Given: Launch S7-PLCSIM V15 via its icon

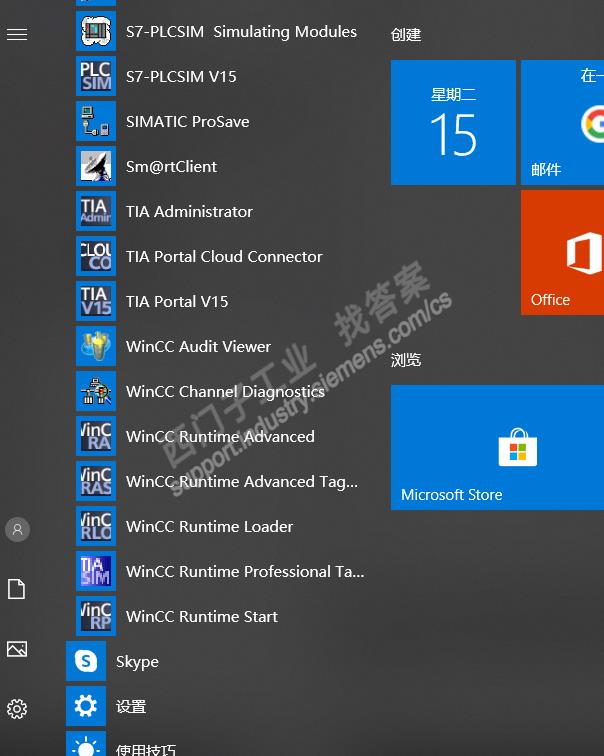Looking at the screenshot, I should (96, 76).
